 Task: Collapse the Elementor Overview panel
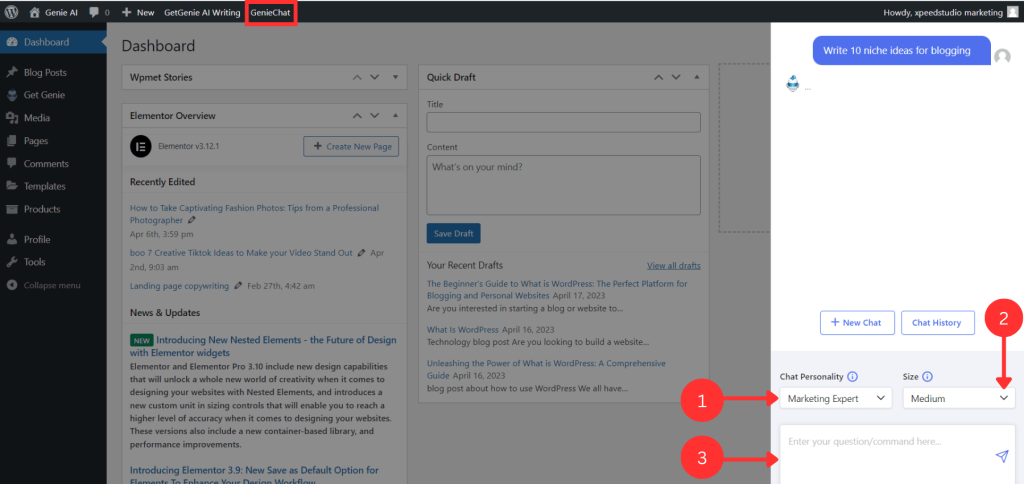pyautogui.click(x=395, y=116)
